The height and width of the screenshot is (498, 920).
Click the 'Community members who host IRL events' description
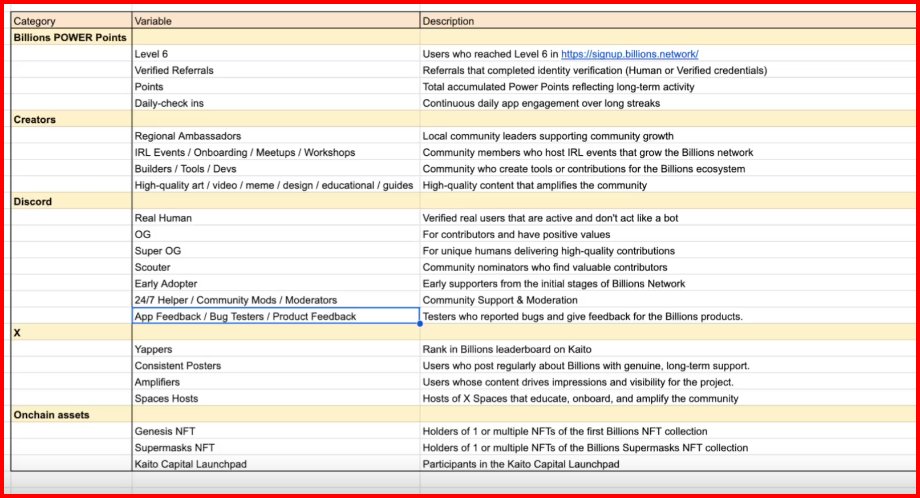click(668, 152)
